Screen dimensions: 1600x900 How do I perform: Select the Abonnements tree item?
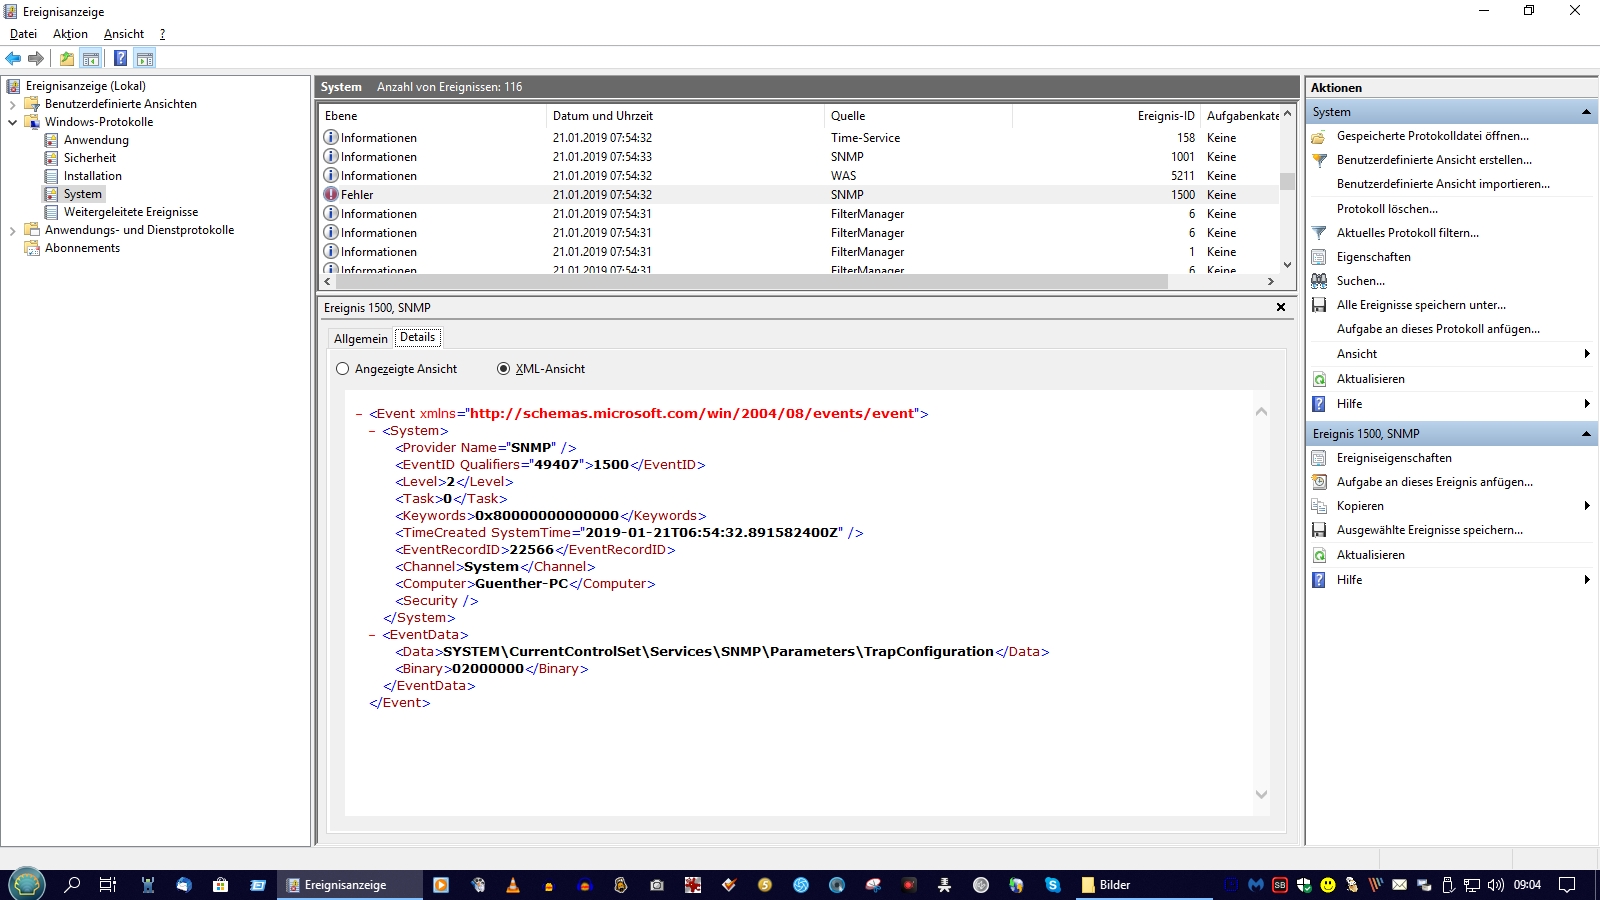(82, 248)
